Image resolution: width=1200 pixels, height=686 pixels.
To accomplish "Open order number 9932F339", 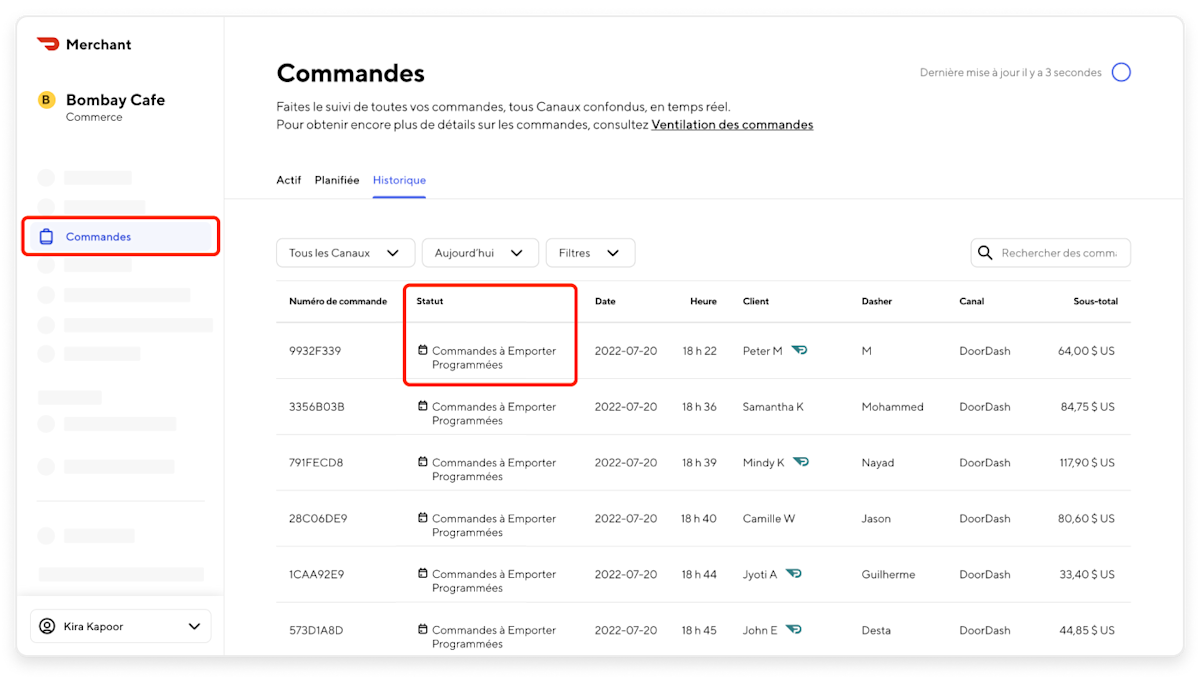I will [x=315, y=351].
